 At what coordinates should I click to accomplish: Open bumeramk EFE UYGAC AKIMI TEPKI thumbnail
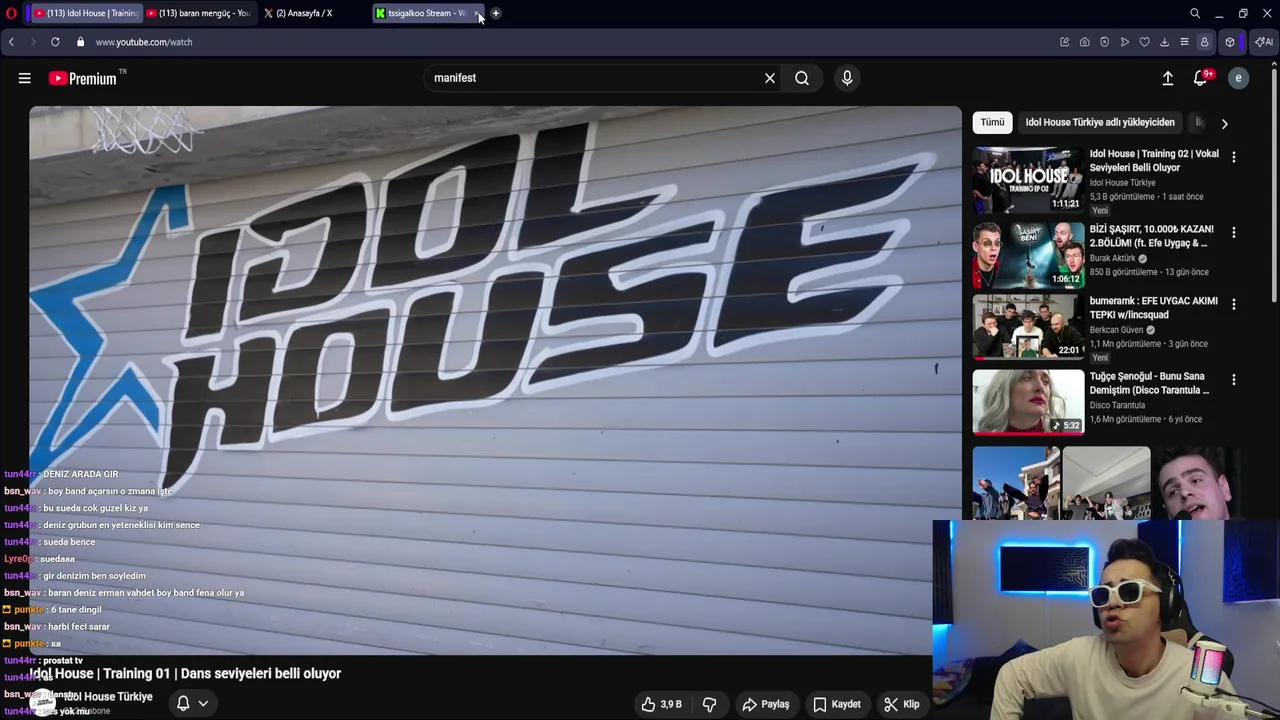click(1028, 327)
